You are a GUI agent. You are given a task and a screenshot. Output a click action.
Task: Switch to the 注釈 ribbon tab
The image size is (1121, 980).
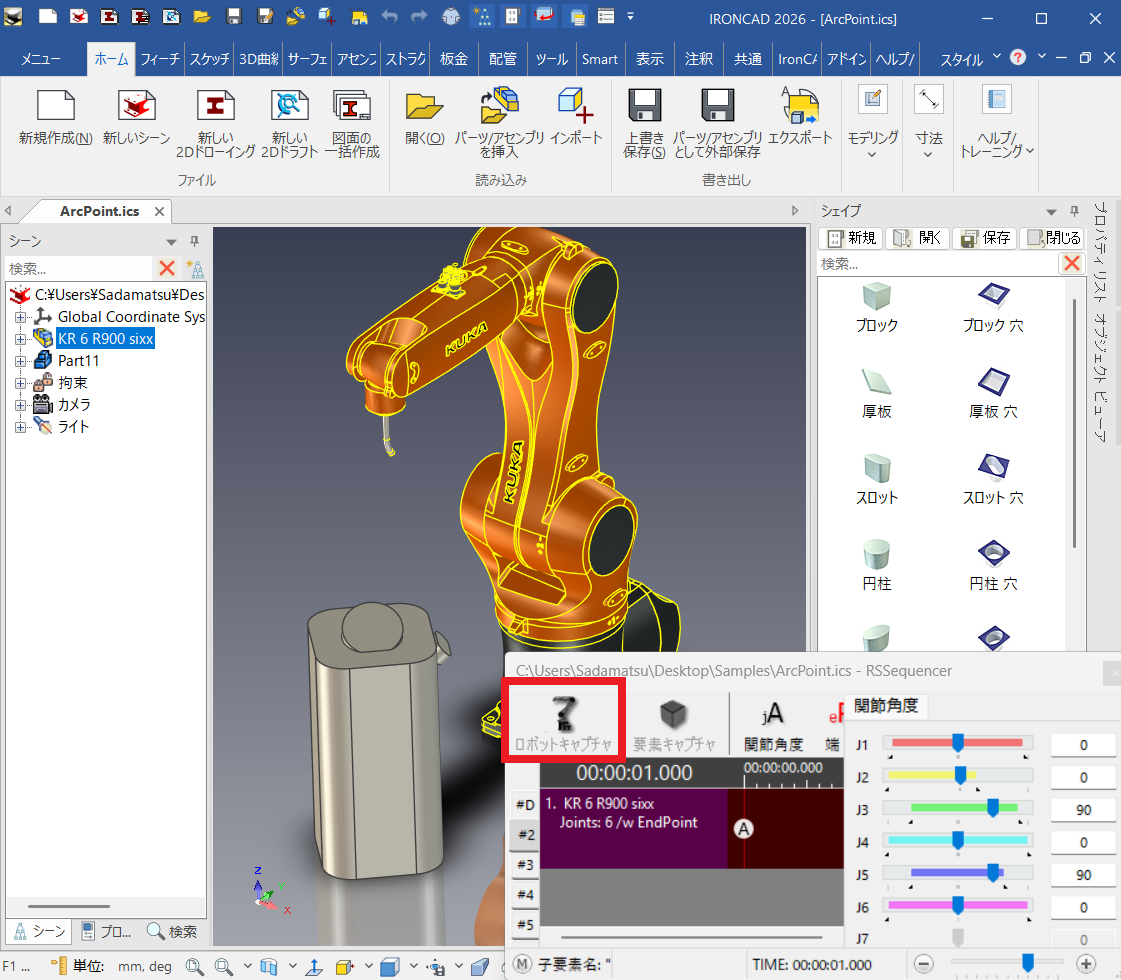pyautogui.click(x=698, y=59)
